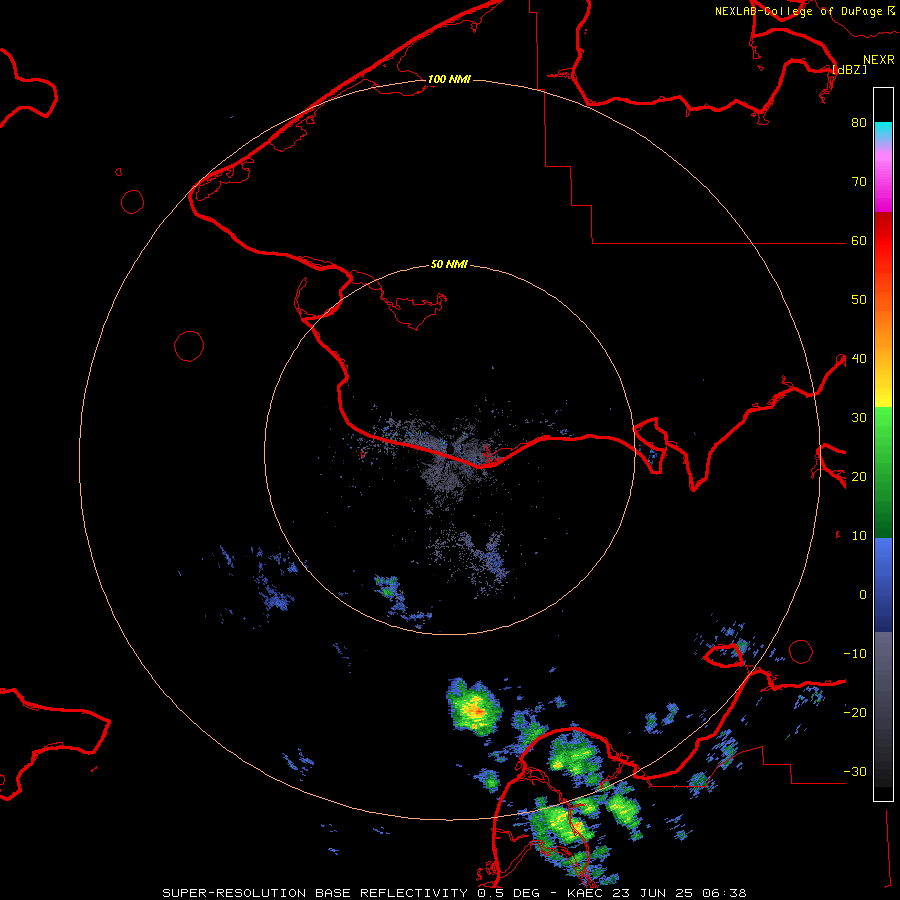The image size is (900, 900).
Task: Click the 50 NMI range ring label
Action: [x=449, y=265]
